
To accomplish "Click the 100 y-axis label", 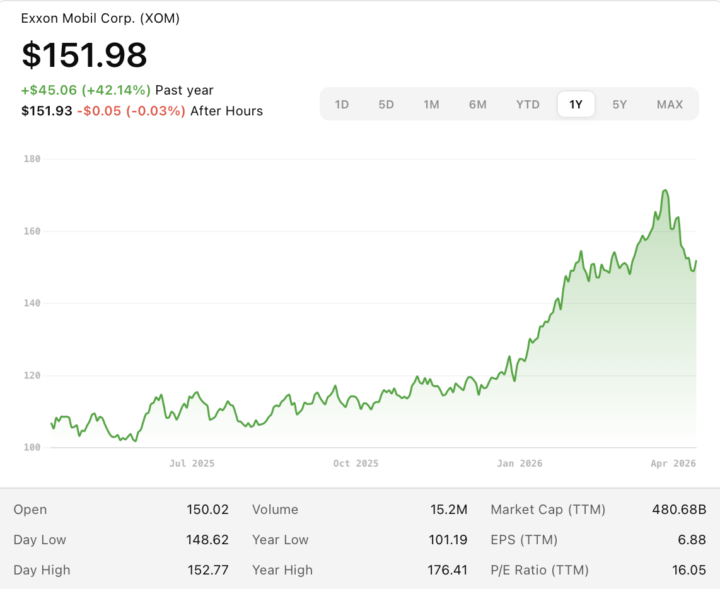I will tap(32, 447).
